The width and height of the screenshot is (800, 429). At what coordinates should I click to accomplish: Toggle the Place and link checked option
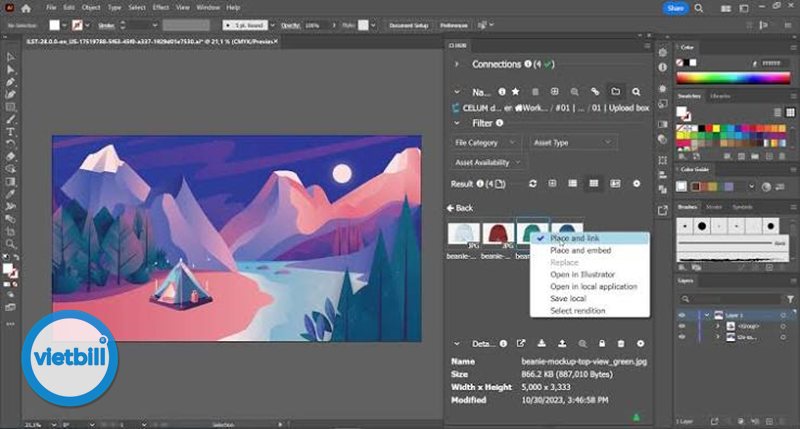coord(590,238)
